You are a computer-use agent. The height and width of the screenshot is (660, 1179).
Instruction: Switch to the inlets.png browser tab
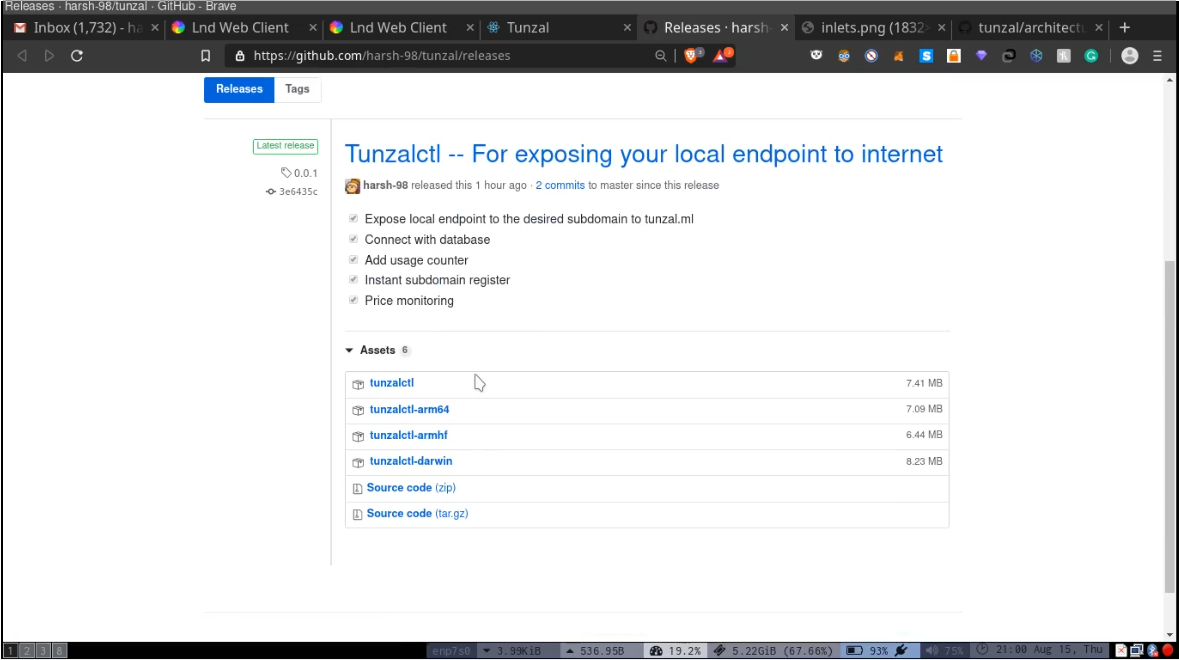(872, 28)
